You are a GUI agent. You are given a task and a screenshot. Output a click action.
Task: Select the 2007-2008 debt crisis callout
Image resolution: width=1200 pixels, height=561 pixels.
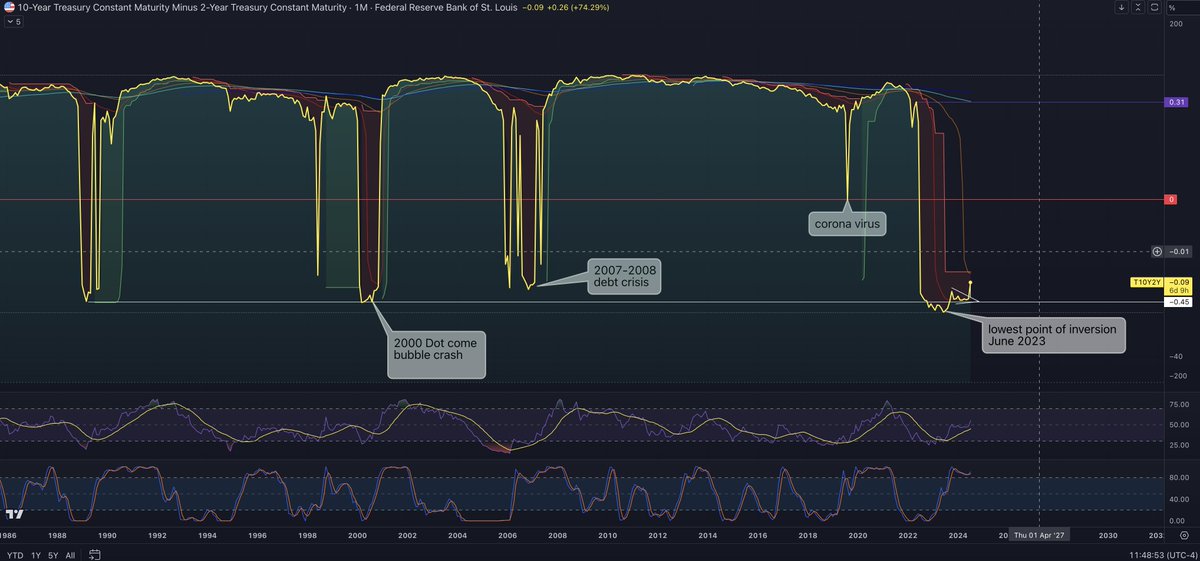[622, 278]
